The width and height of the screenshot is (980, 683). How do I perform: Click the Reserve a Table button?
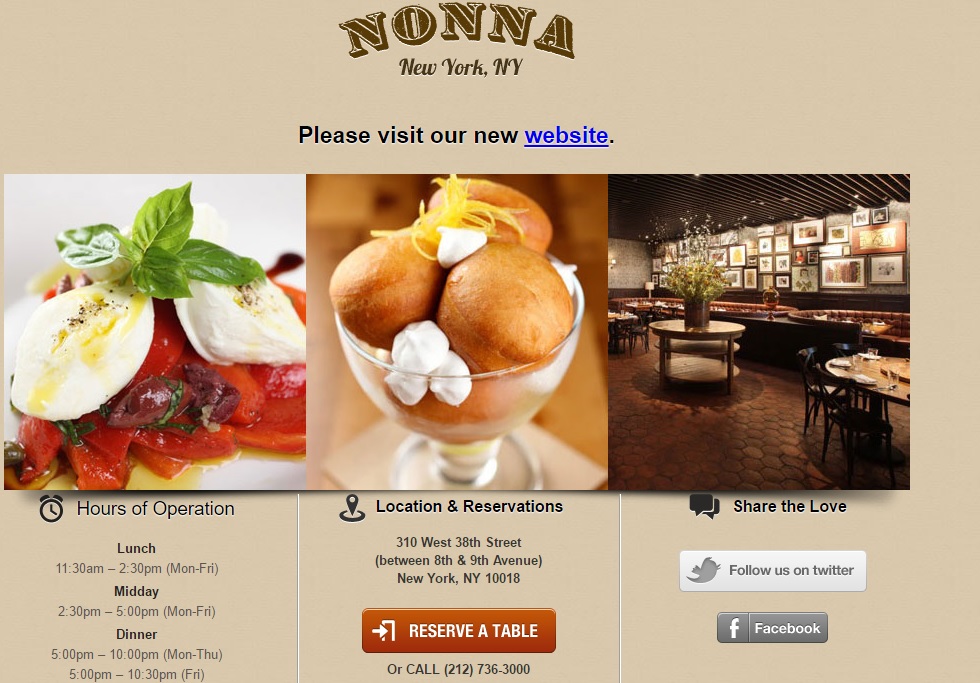tap(459, 631)
